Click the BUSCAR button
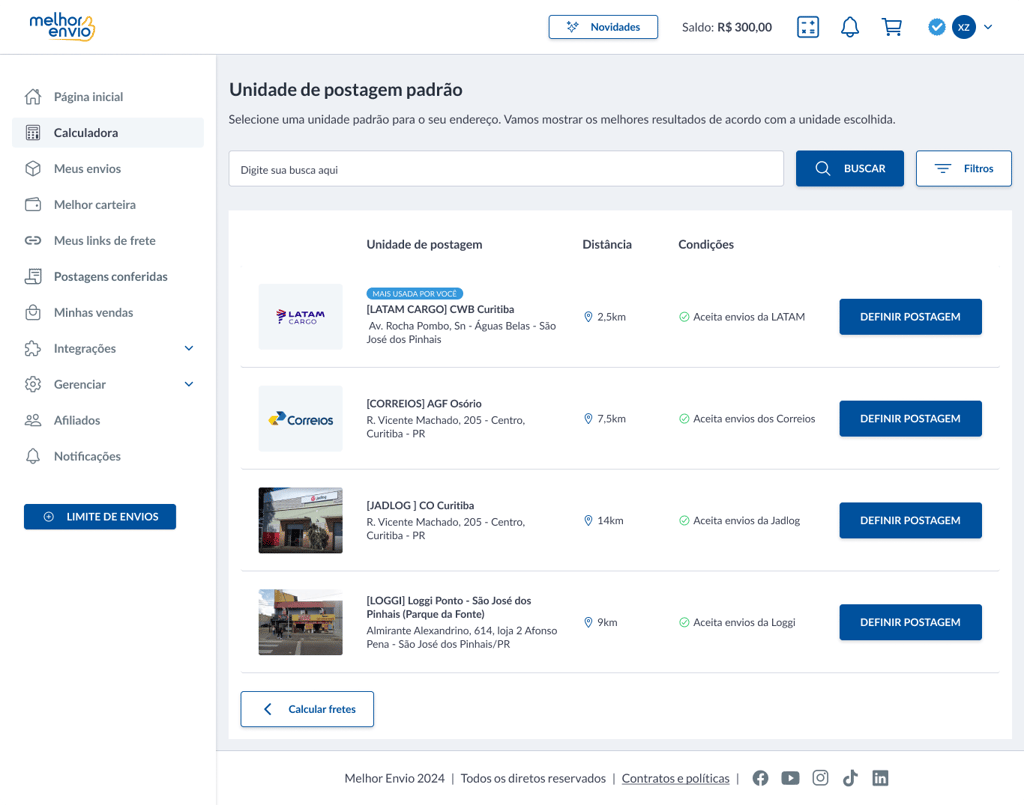The width and height of the screenshot is (1024, 805). tap(850, 168)
